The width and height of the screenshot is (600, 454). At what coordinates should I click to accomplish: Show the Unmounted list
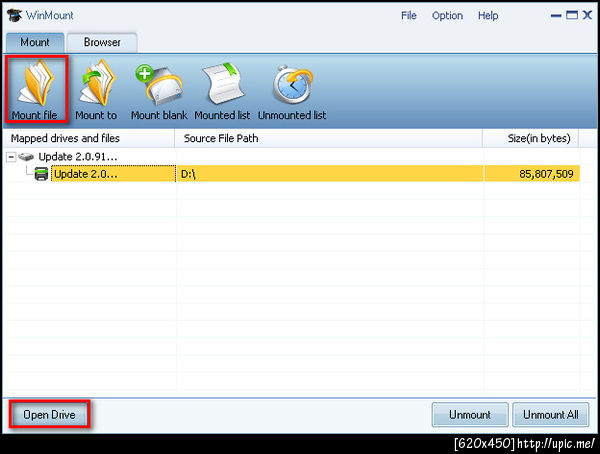pyautogui.click(x=292, y=92)
